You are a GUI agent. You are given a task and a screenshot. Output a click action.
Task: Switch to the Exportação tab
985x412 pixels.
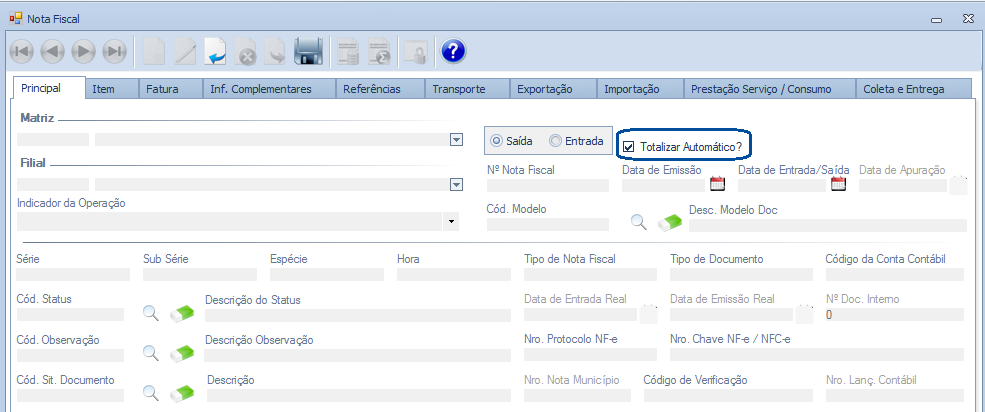pyautogui.click(x=553, y=89)
